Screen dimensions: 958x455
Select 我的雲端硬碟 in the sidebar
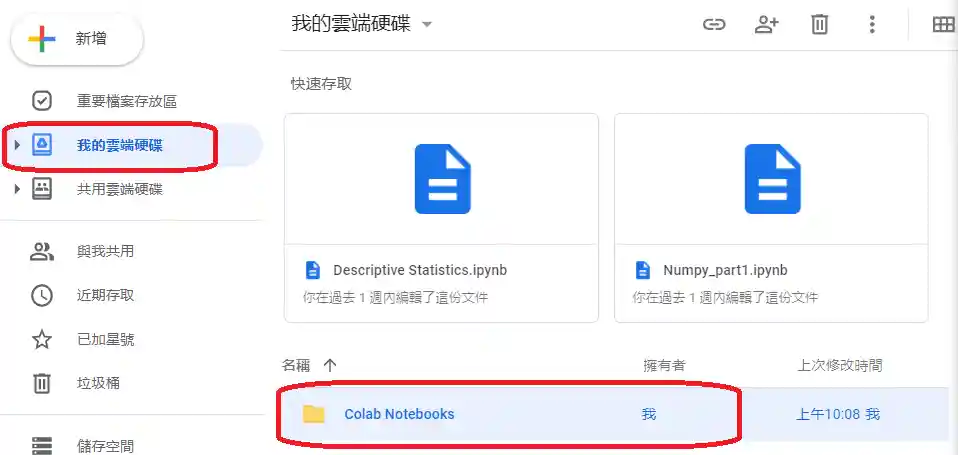pos(120,145)
